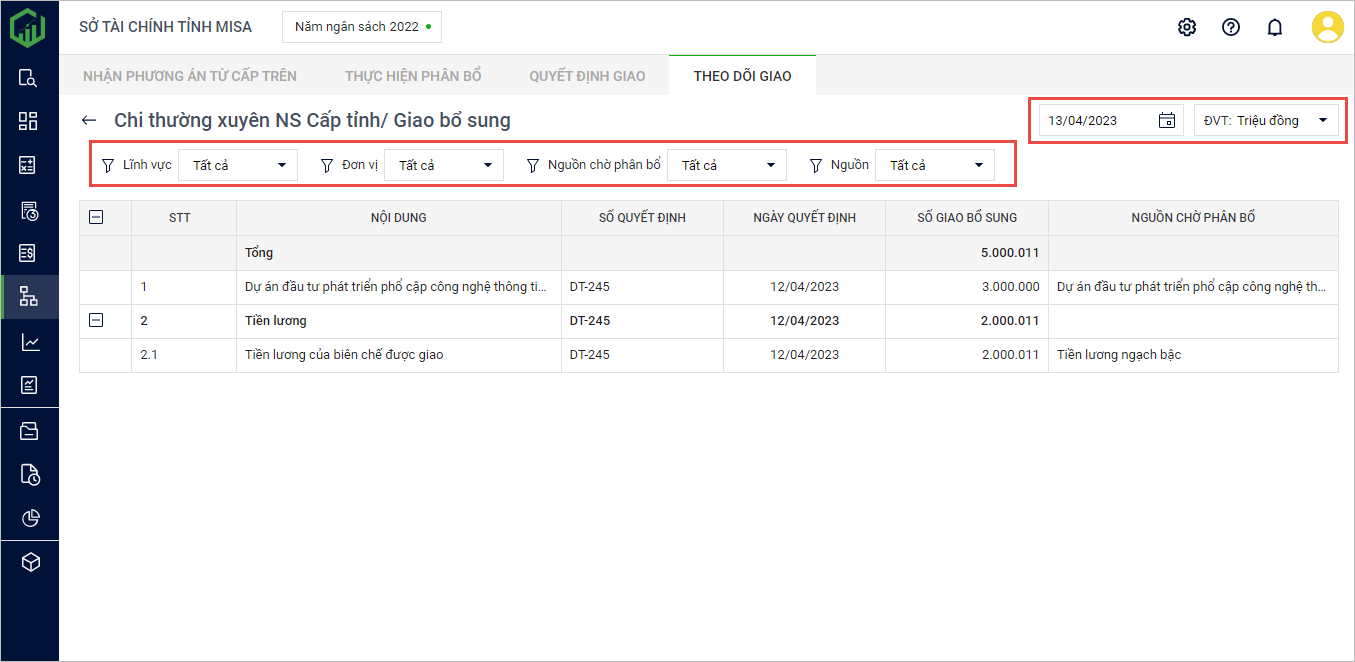Click the 13/04/2023 date input field

[1095, 121]
